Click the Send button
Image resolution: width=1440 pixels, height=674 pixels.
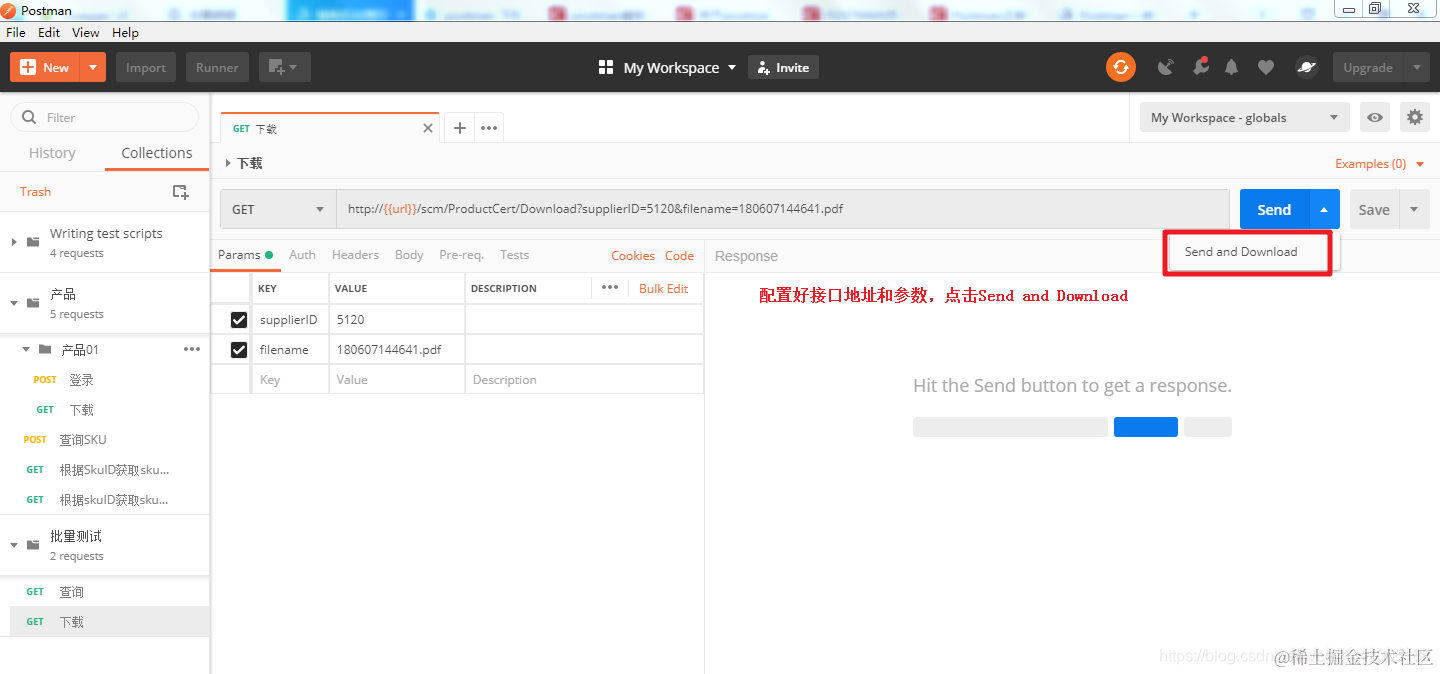[1274, 209]
